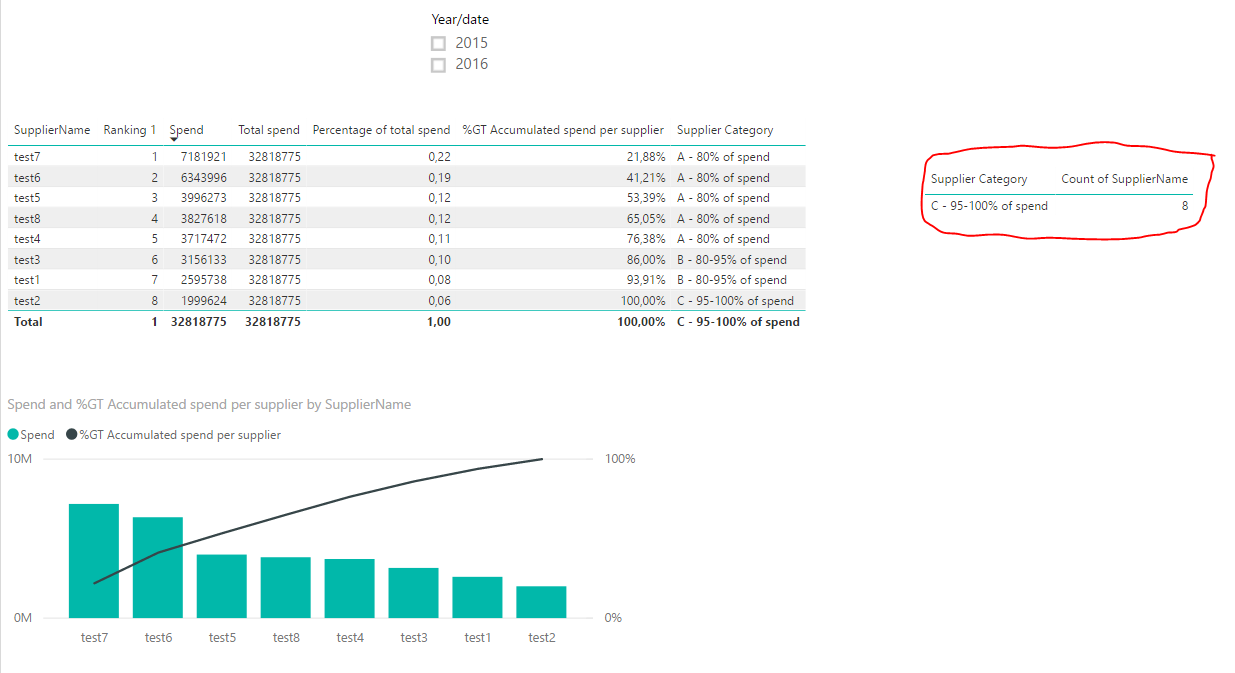Click test7 x-axis label in chart
The height and width of the screenshot is (673, 1235).
pos(94,638)
